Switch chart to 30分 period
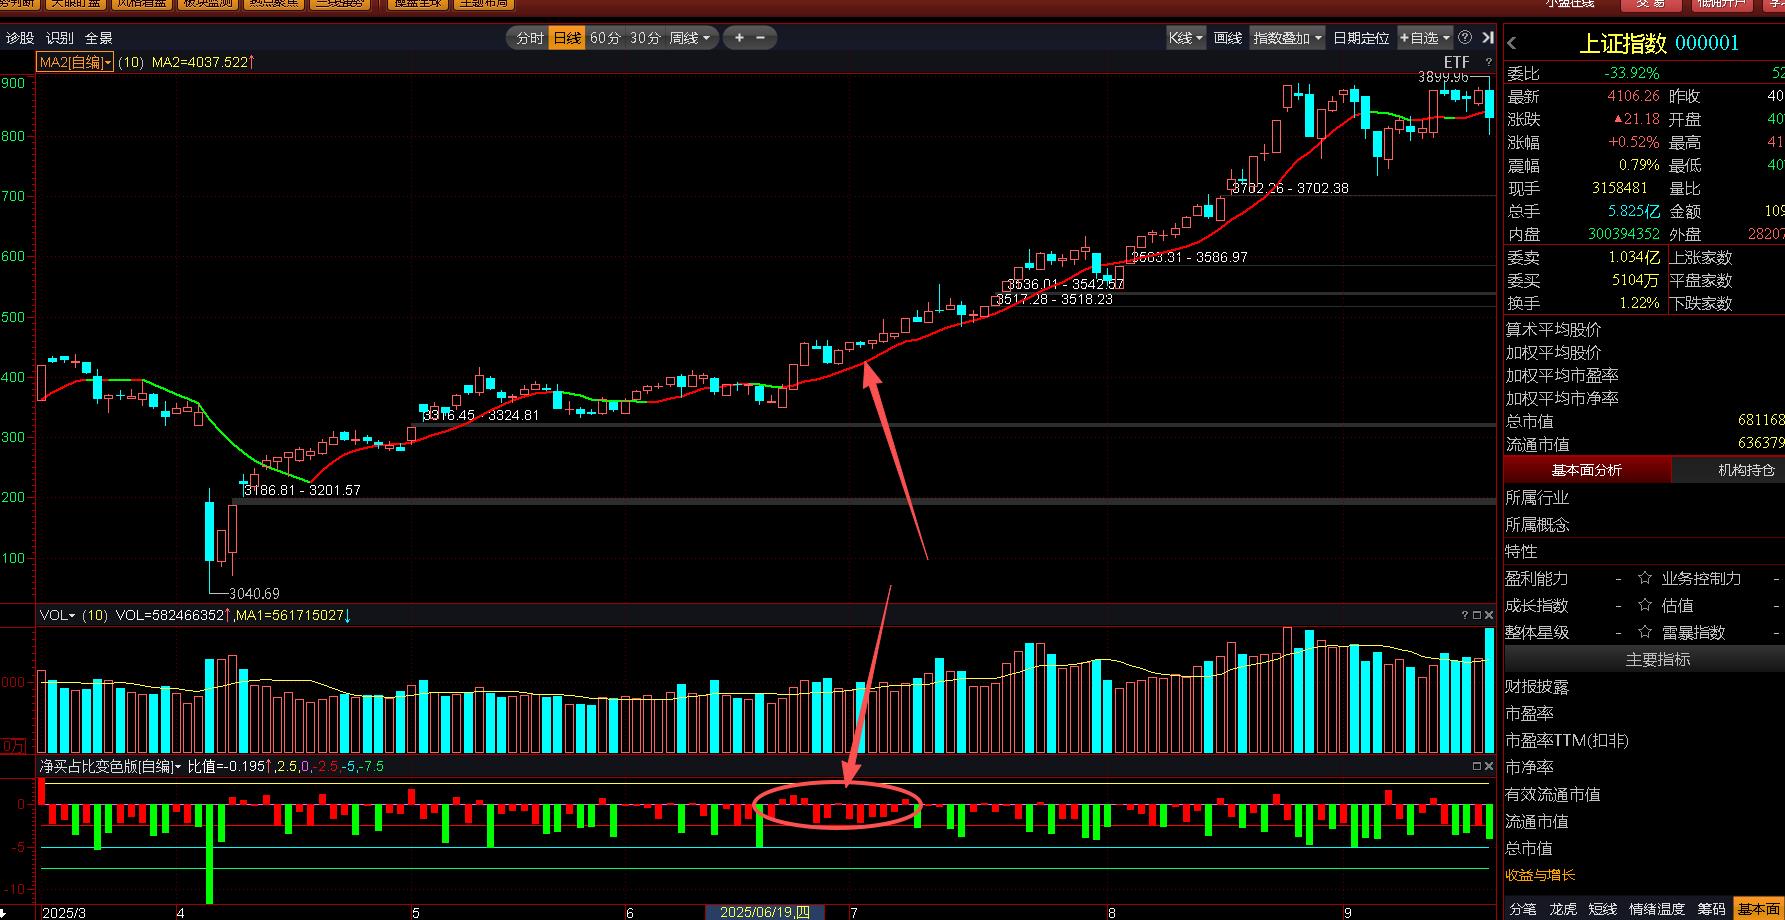This screenshot has width=1785, height=920. coord(645,38)
